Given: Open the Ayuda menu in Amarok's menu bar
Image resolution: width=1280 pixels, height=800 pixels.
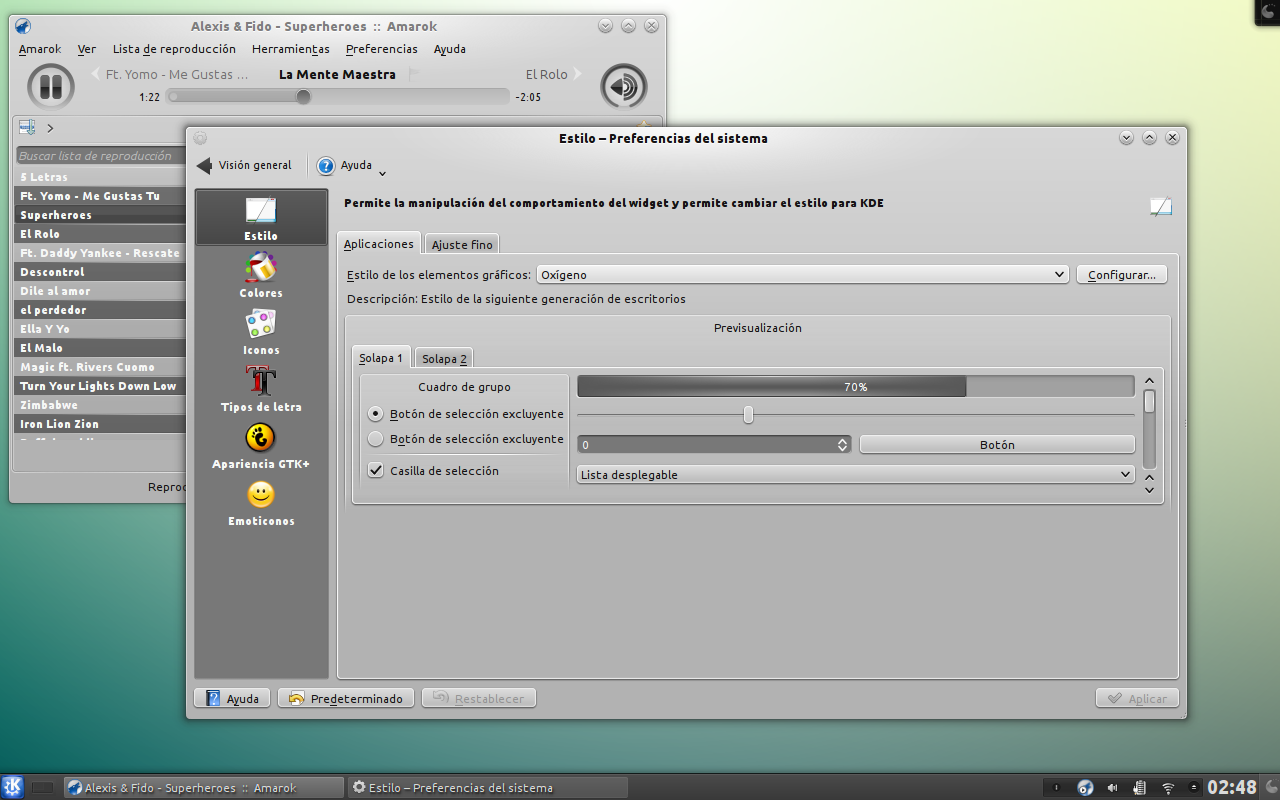Looking at the screenshot, I should tap(450, 49).
